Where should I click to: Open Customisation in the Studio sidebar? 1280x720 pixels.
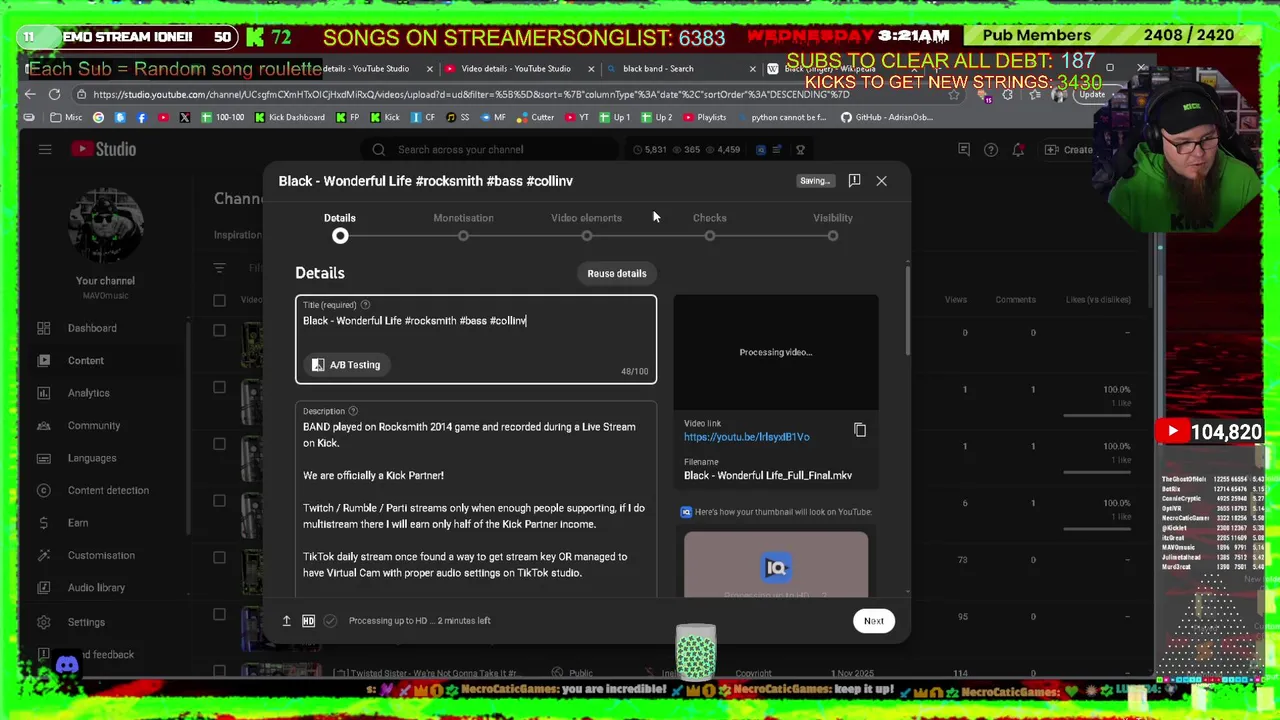101,555
